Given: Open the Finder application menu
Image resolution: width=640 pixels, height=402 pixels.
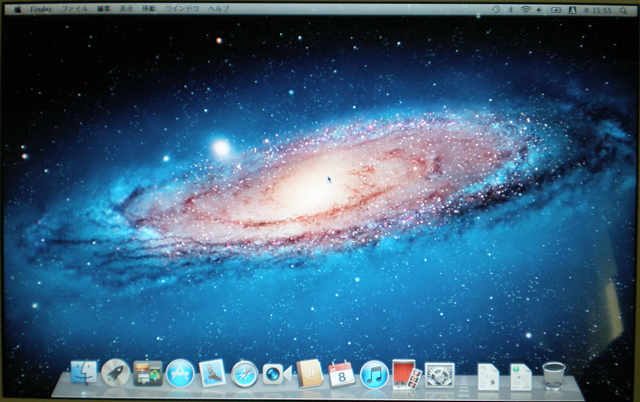Looking at the screenshot, I should coord(40,9).
